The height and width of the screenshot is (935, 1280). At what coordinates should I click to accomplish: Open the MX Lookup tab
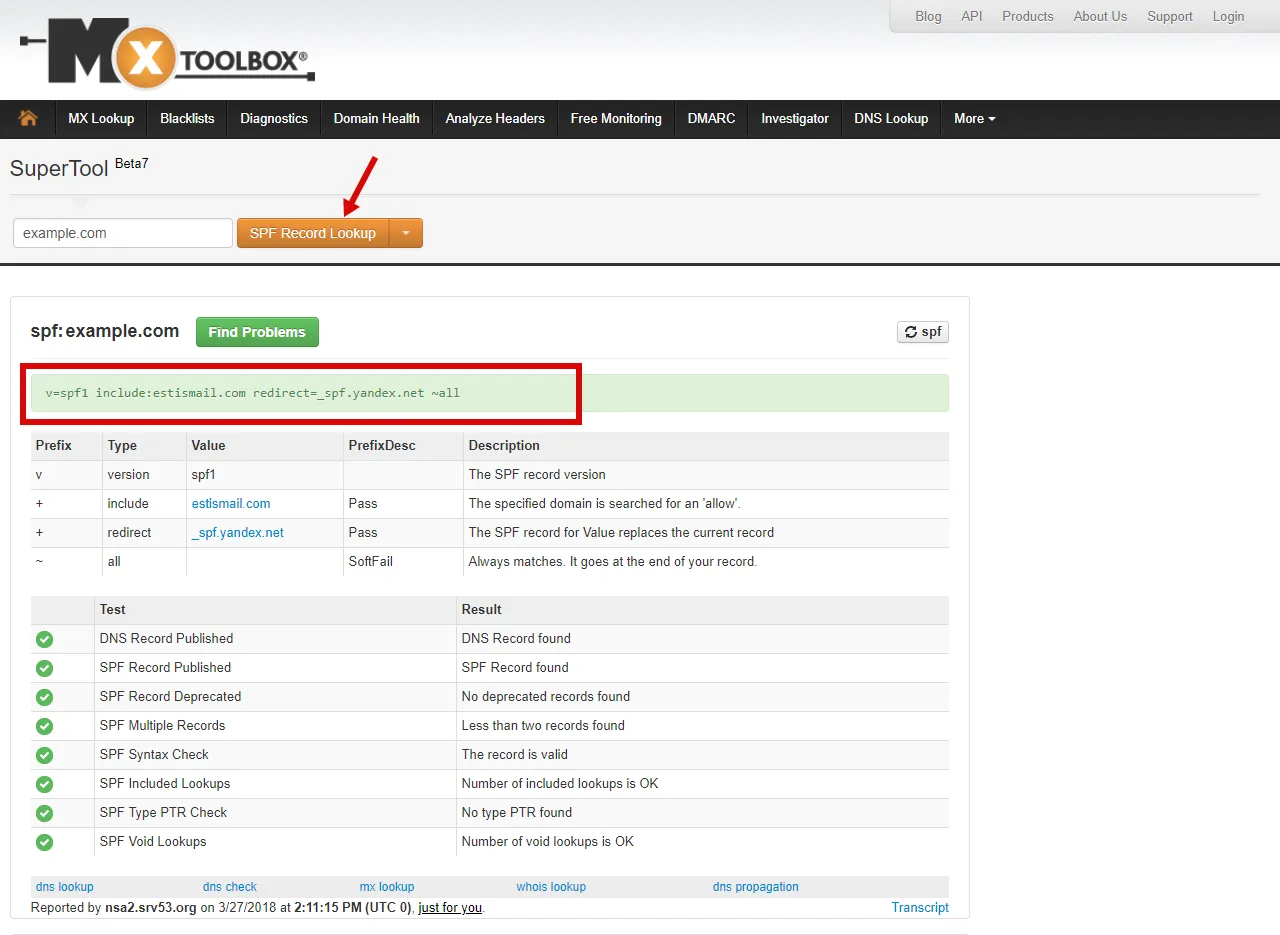point(101,118)
